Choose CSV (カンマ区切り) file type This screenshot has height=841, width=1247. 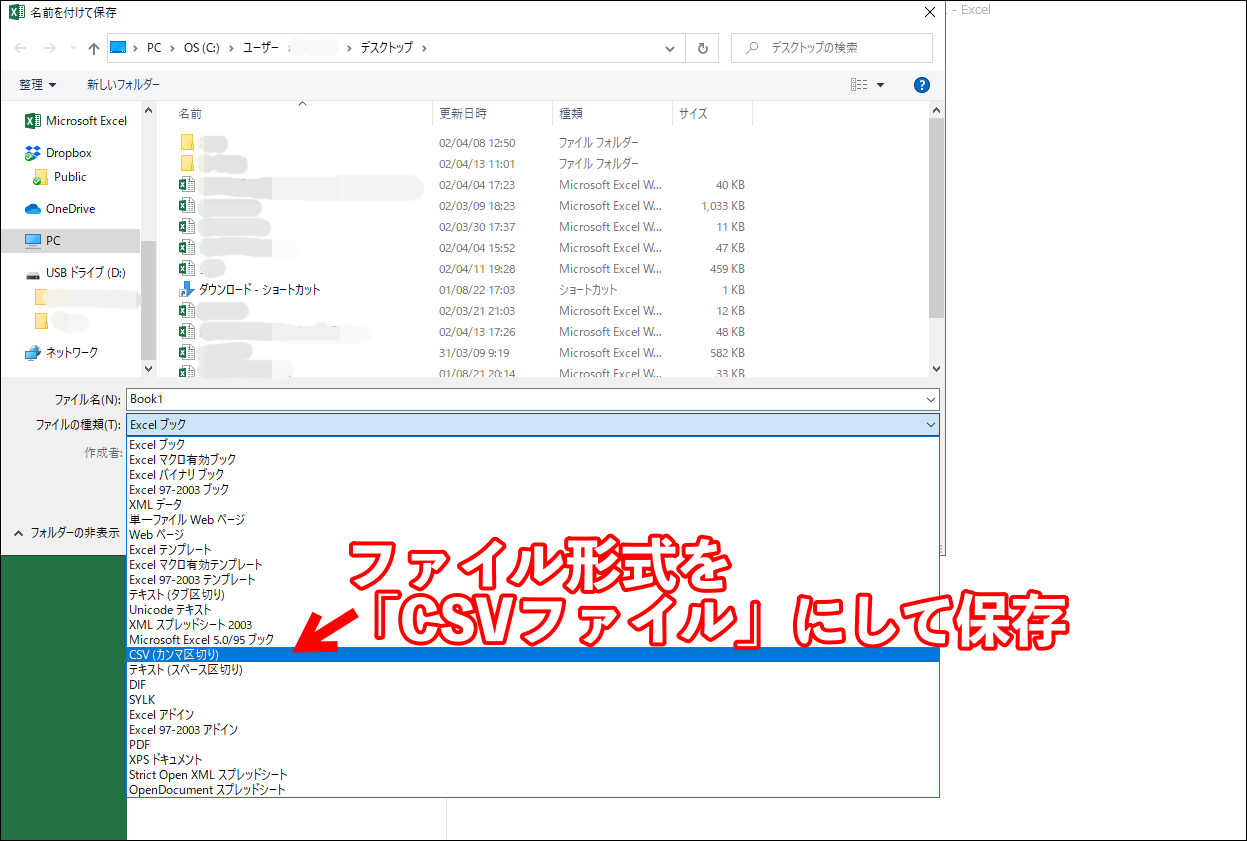tap(533, 655)
